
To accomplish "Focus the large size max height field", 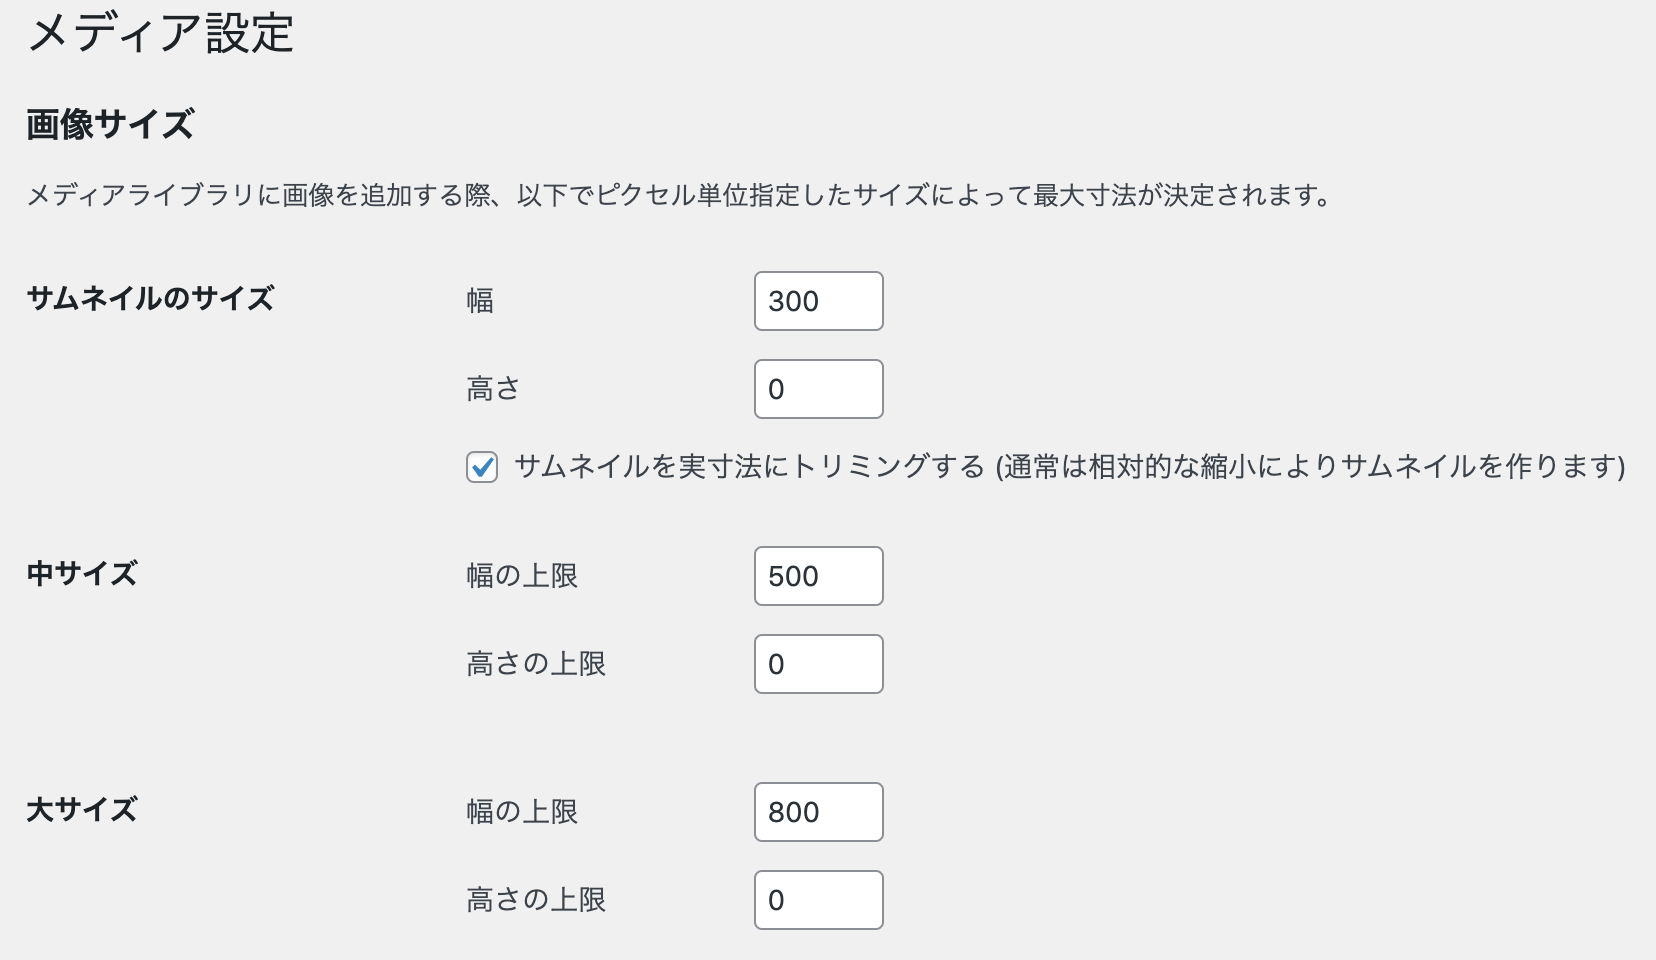I will [x=818, y=900].
